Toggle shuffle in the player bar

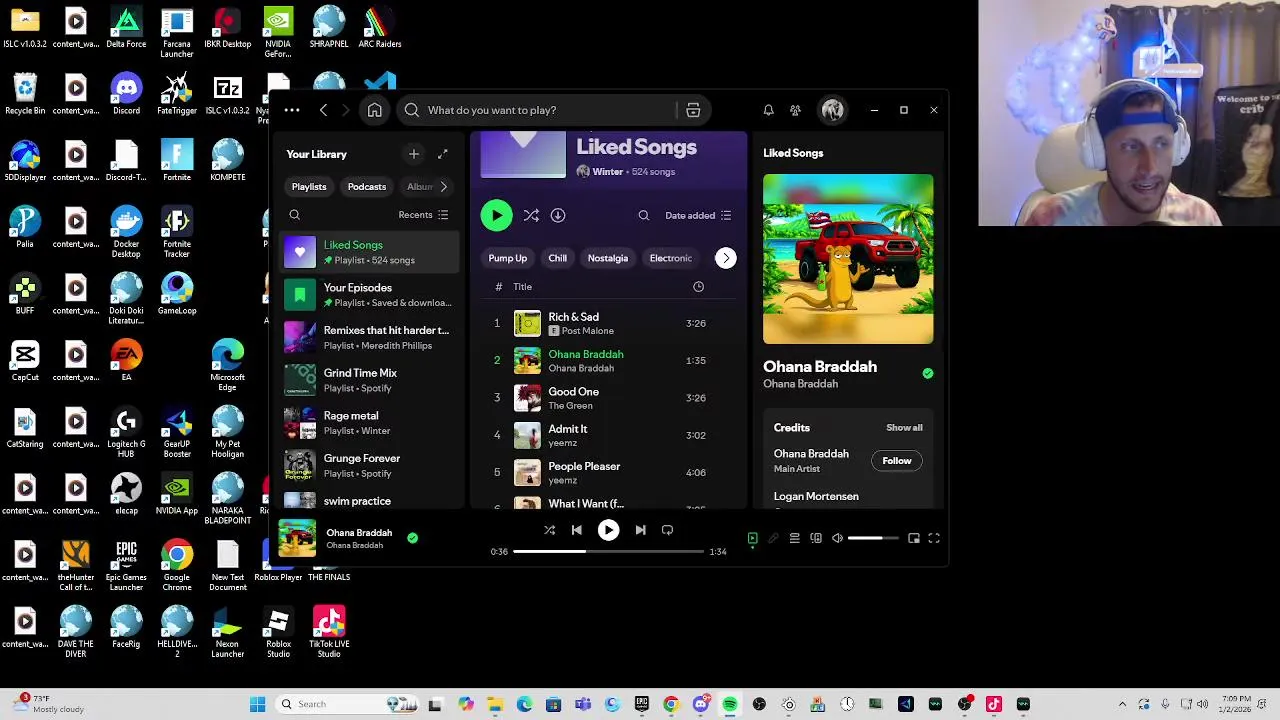pyautogui.click(x=549, y=530)
